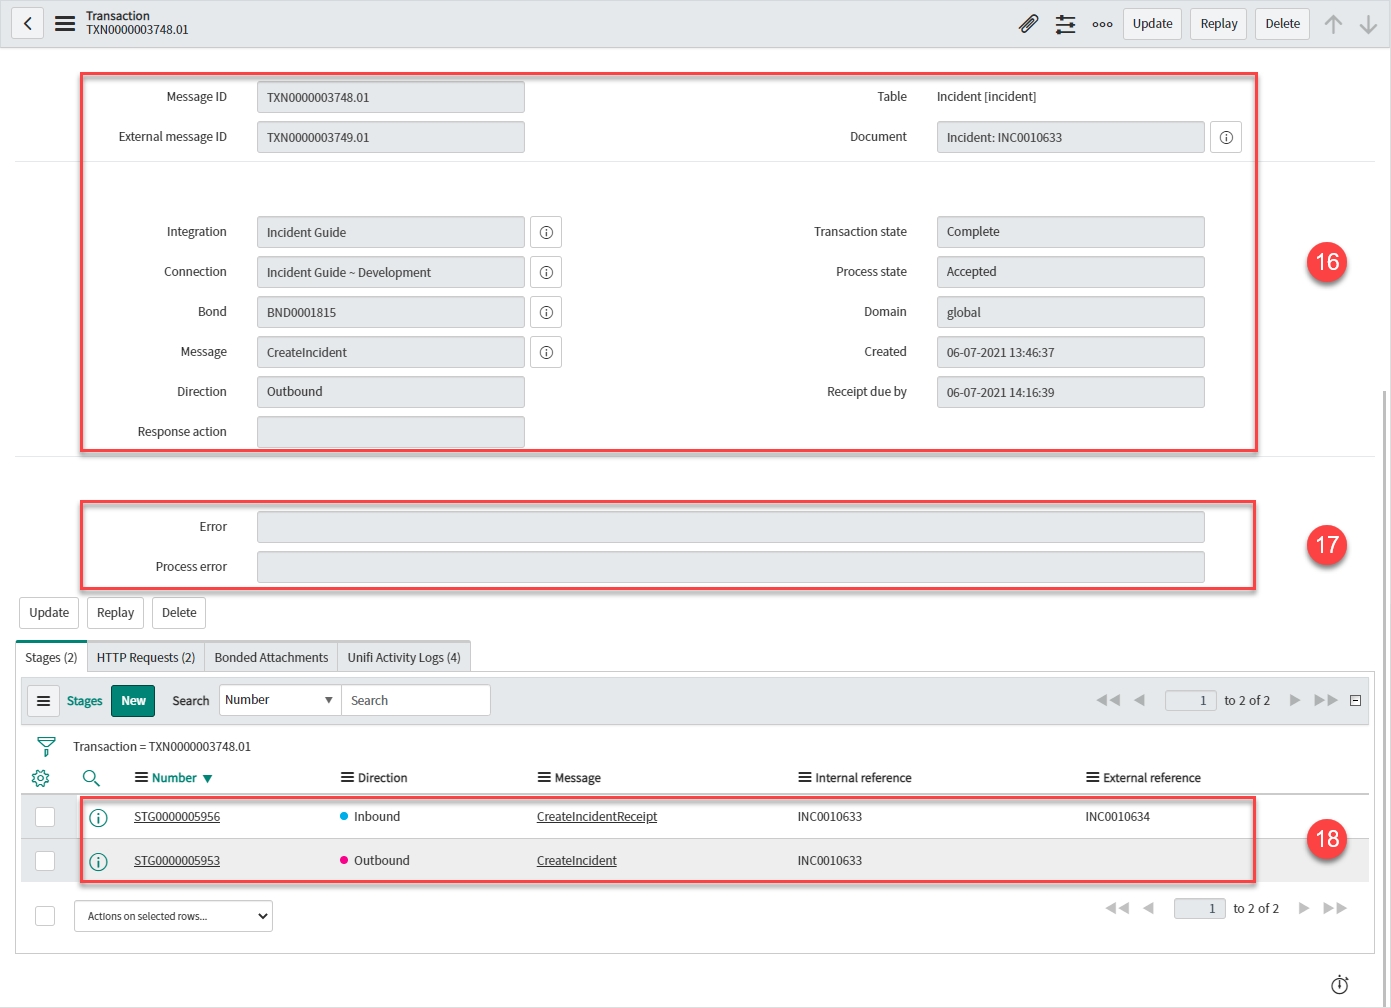
Task: Preview the Bond BND0001815 record info
Action: coord(546,312)
